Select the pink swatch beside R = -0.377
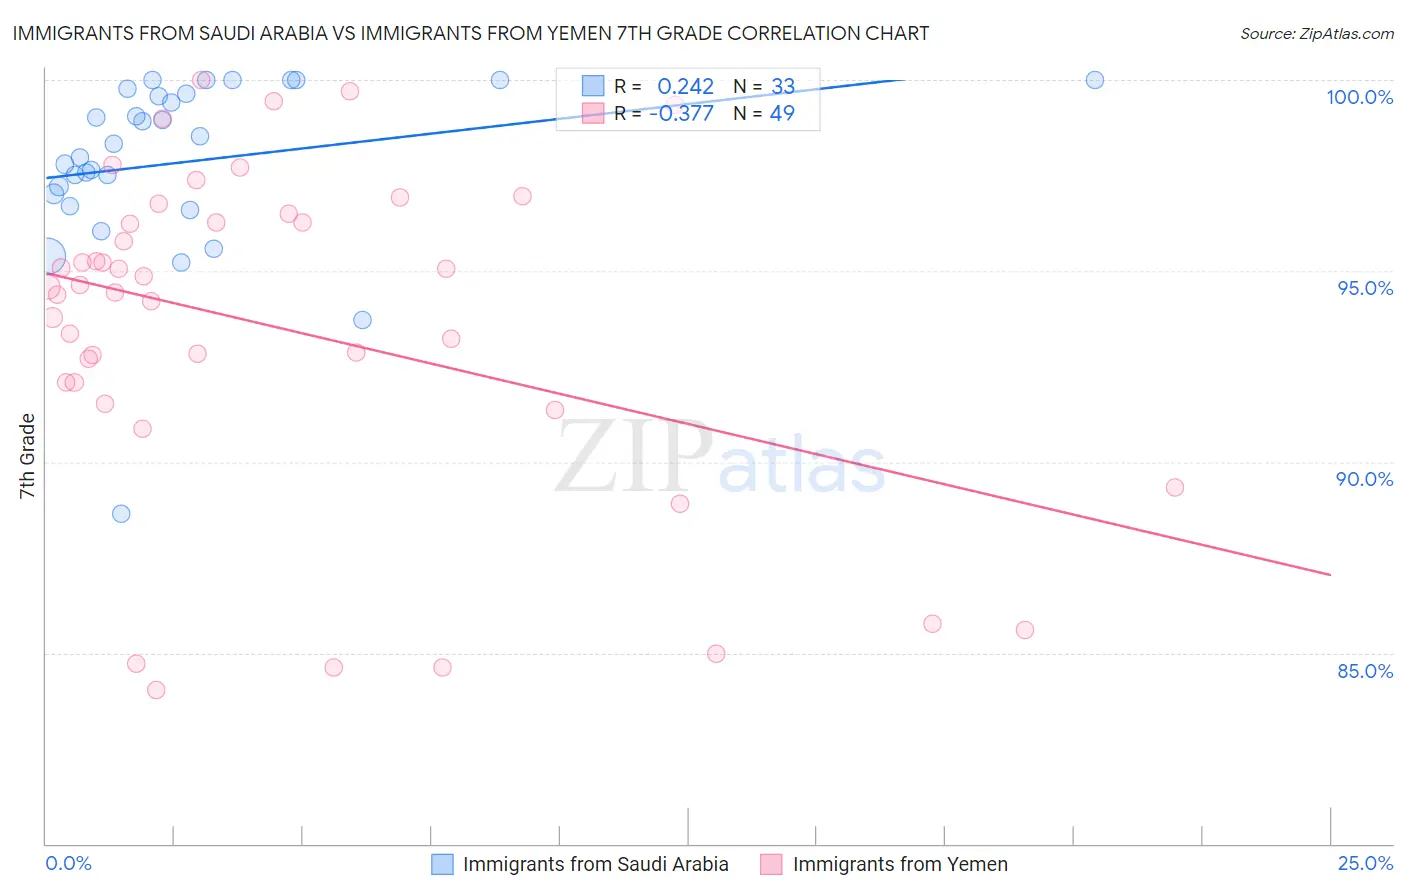Viewport: 1406px width, 892px height. 593,113
